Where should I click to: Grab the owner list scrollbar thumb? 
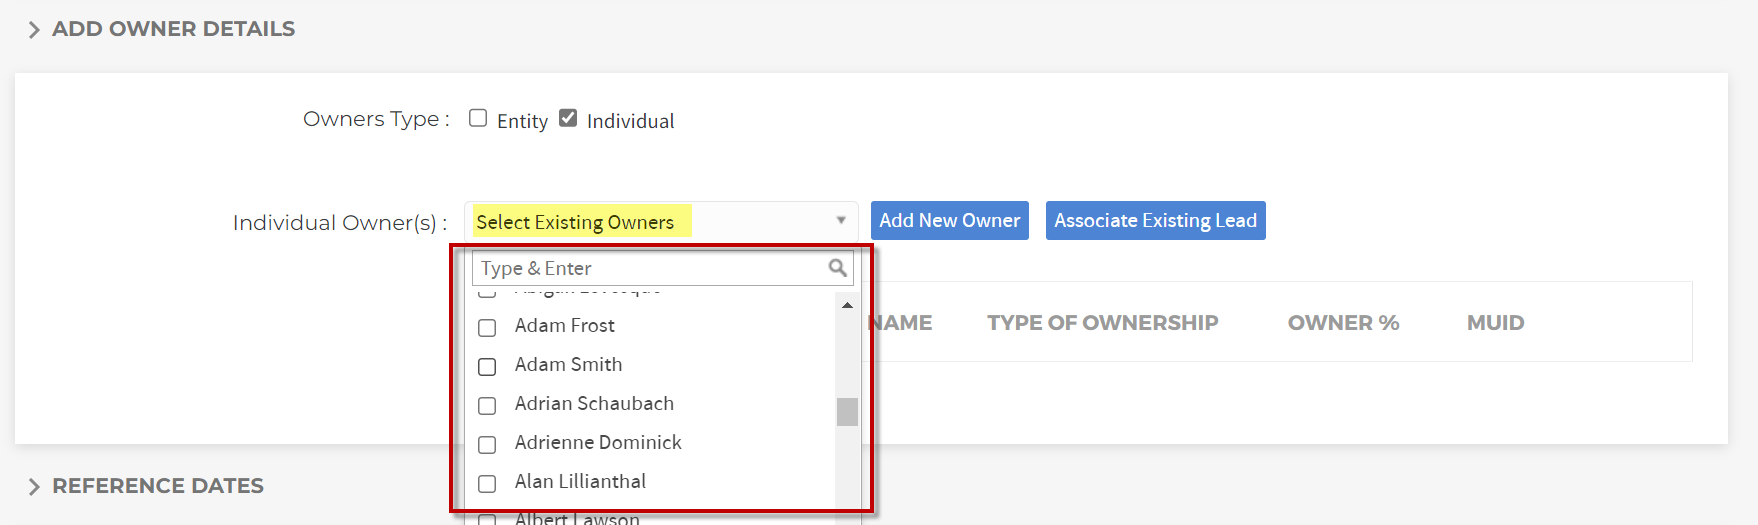click(x=847, y=412)
